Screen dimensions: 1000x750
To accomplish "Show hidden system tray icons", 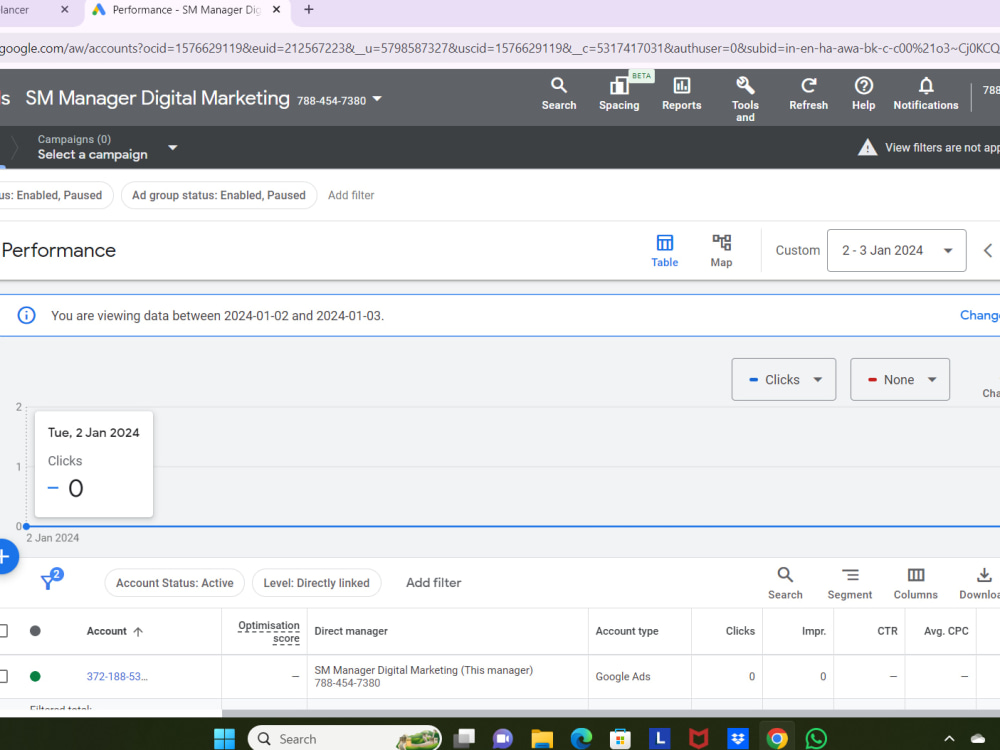I will pyautogui.click(x=949, y=739).
